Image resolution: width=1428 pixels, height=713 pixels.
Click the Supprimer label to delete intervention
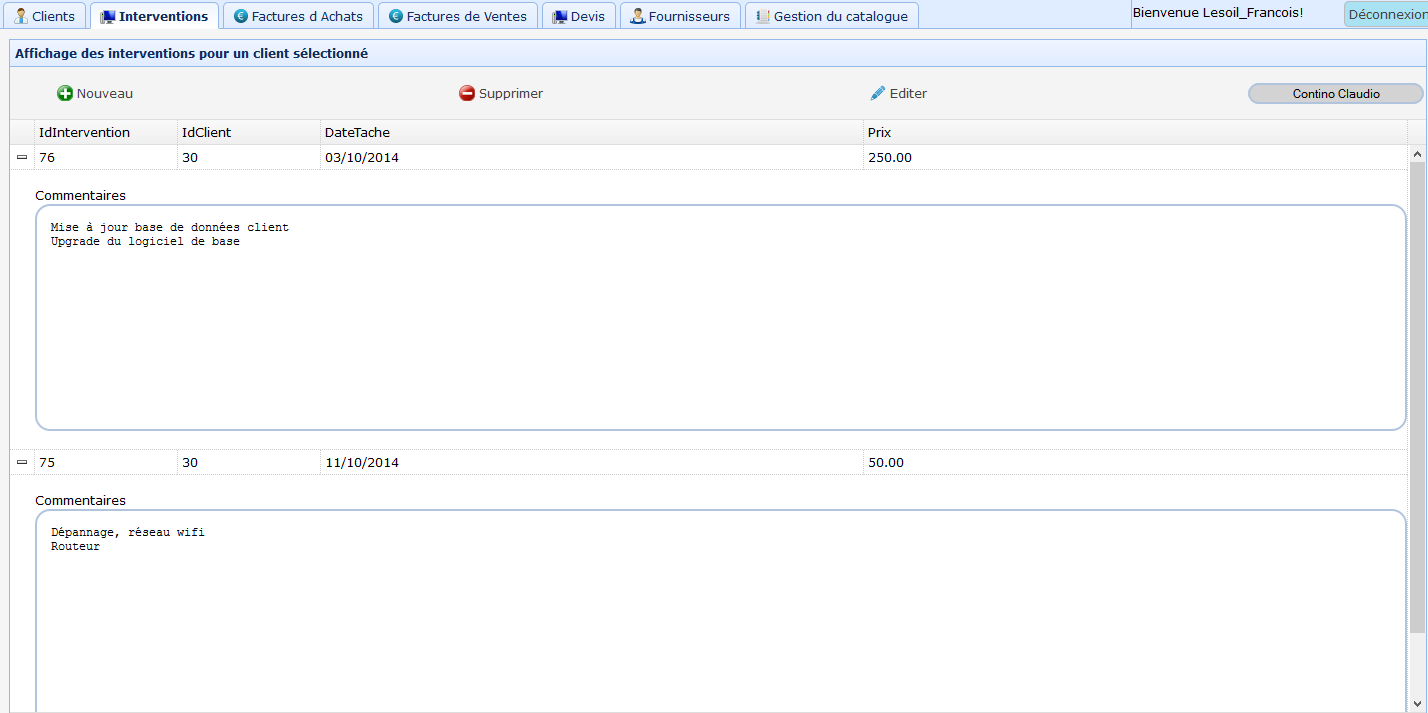511,93
